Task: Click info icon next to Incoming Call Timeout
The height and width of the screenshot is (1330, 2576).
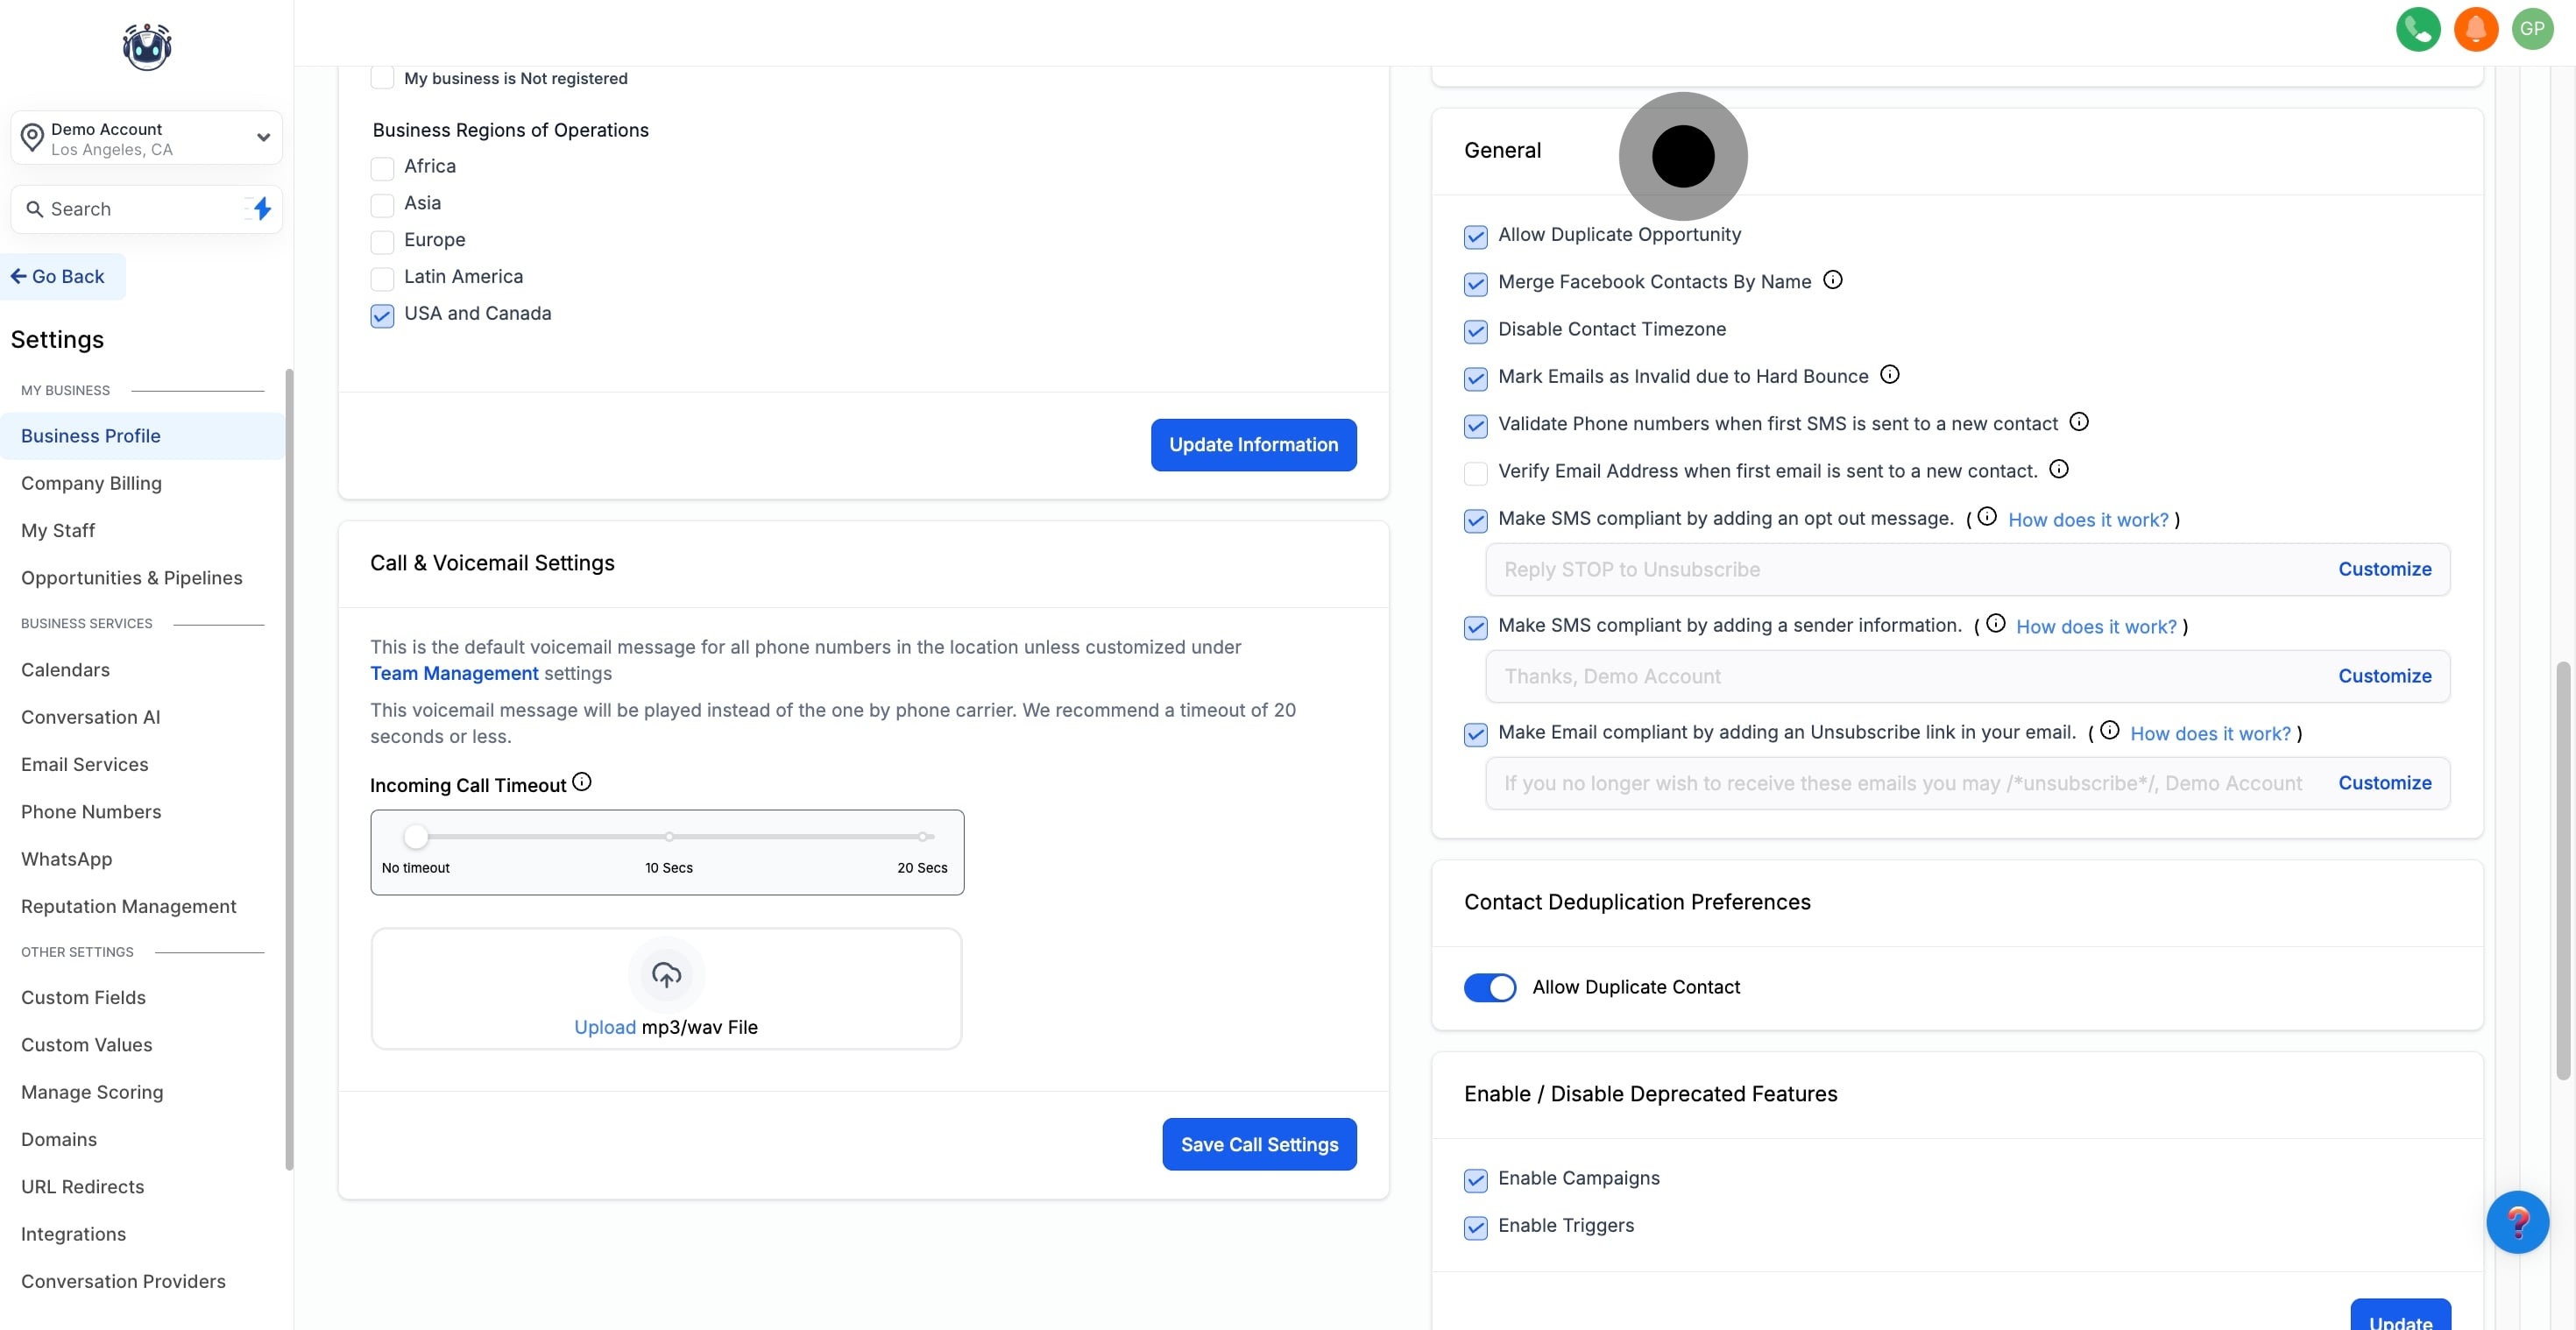Action: (x=582, y=782)
